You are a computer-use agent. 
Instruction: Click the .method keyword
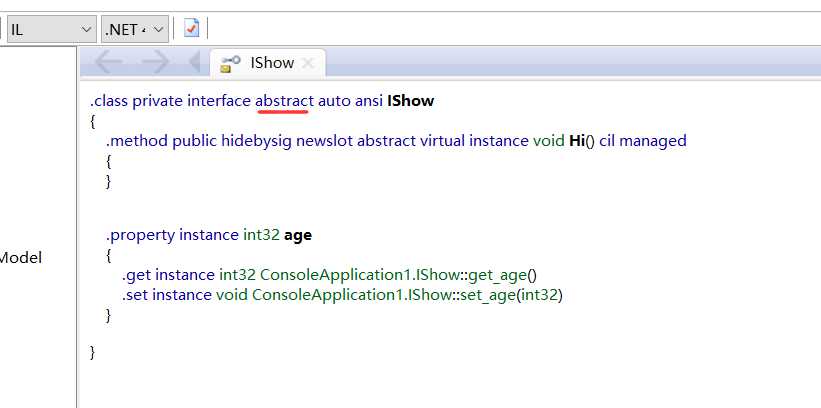coord(137,141)
